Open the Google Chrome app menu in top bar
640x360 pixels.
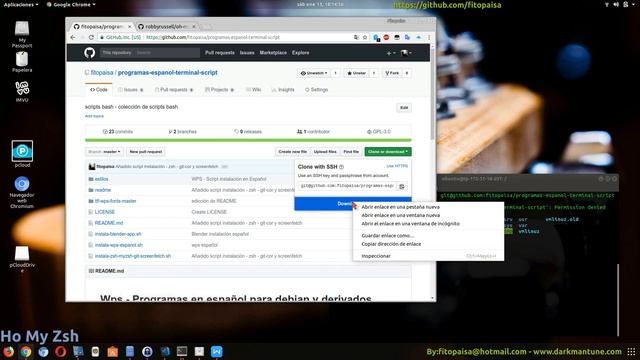71,4
